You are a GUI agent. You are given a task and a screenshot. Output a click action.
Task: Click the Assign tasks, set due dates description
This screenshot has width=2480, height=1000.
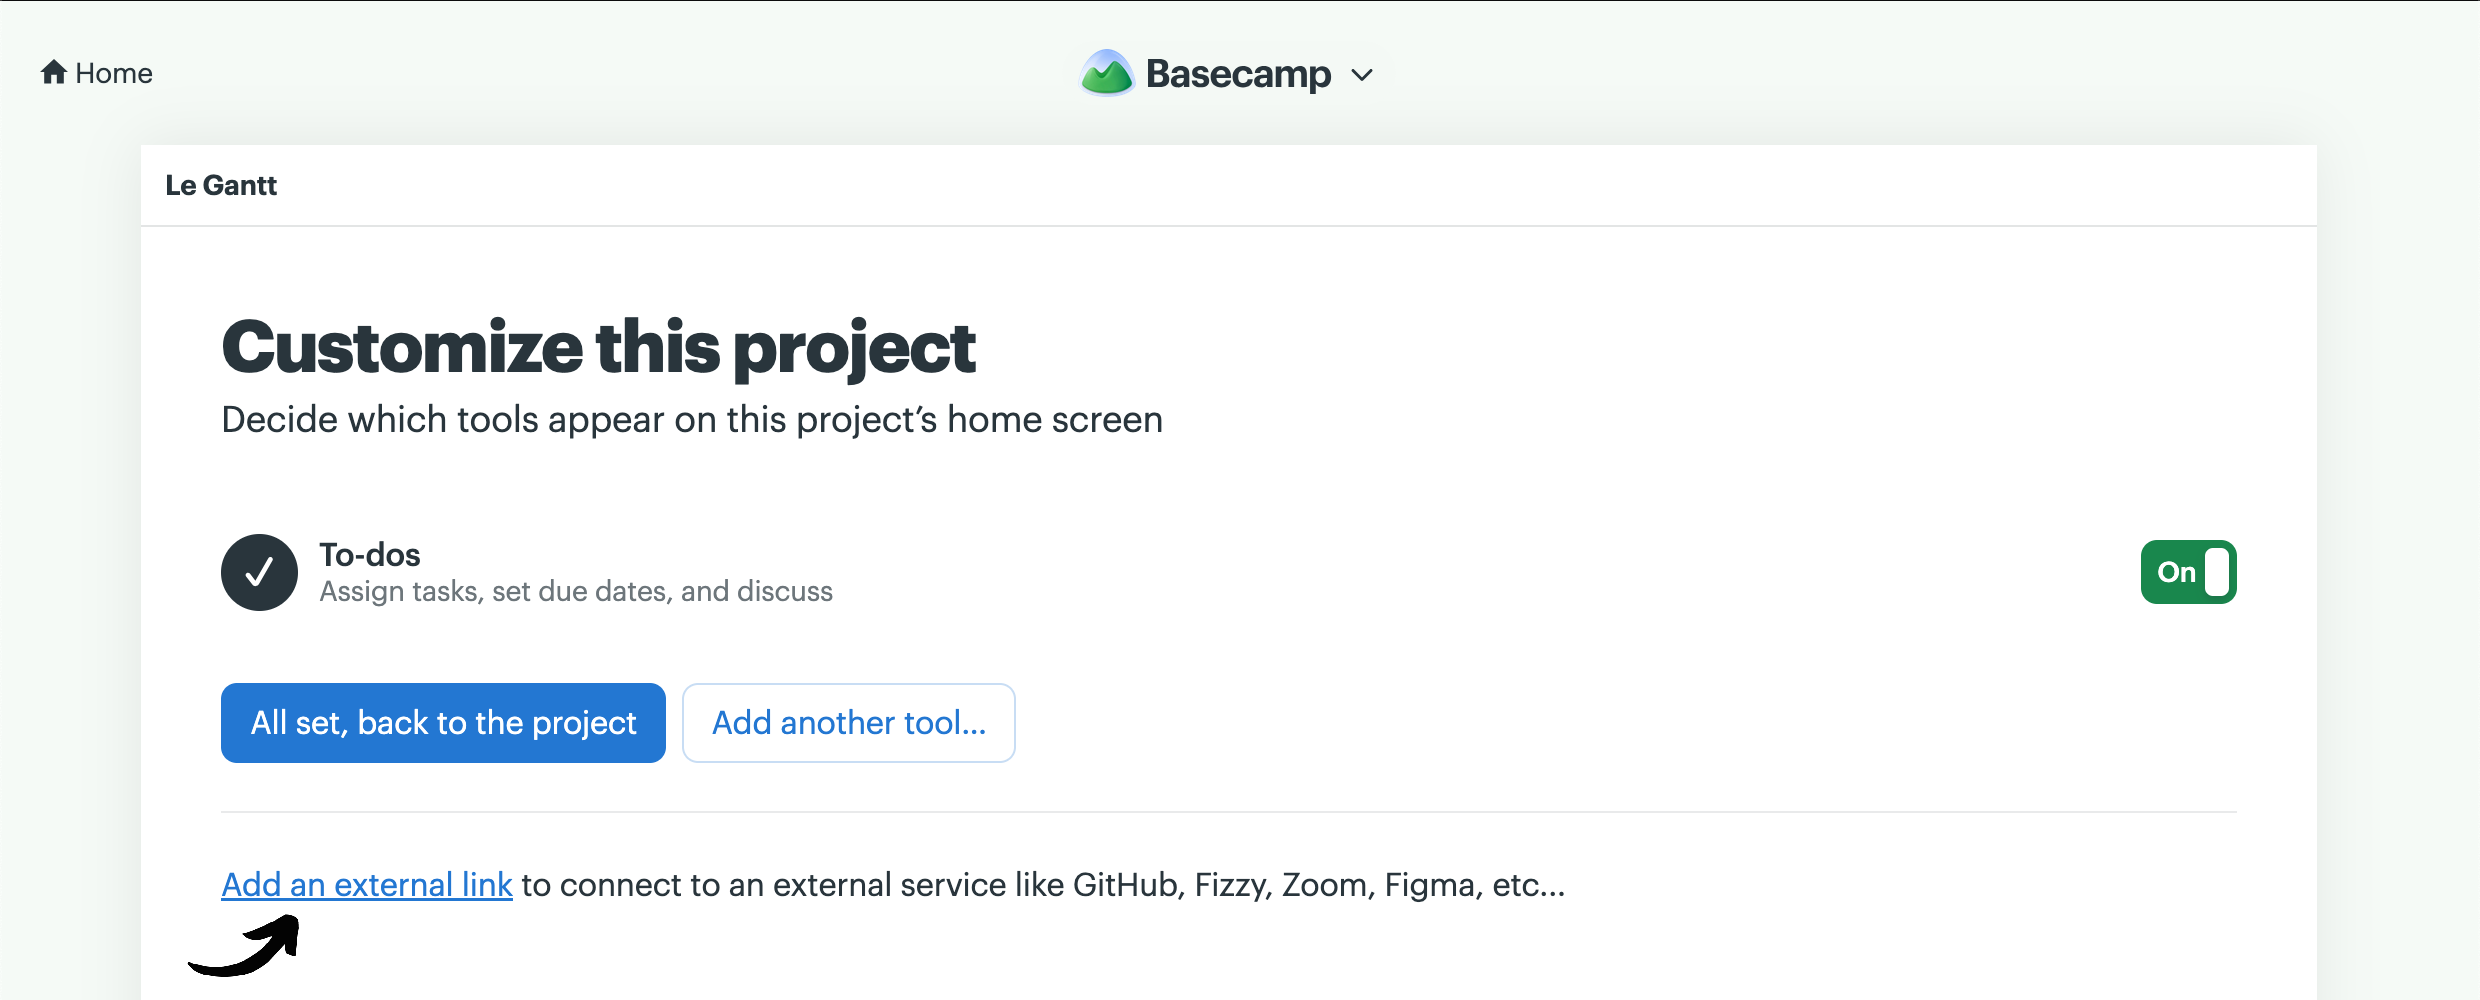pyautogui.click(x=576, y=592)
